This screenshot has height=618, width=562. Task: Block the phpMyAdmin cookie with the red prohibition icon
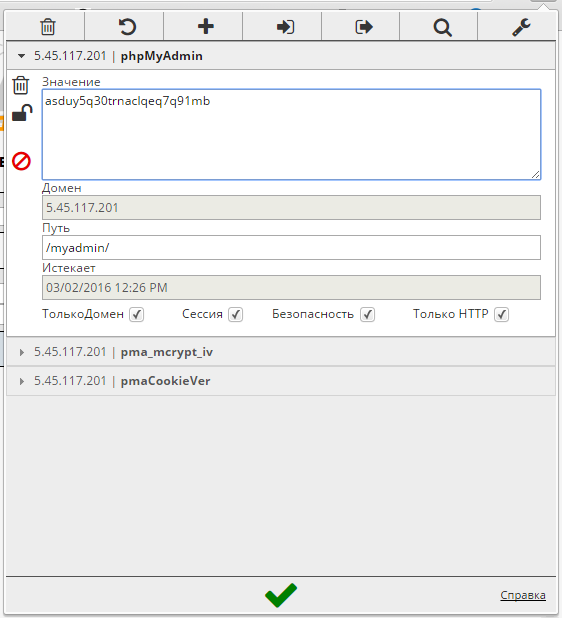tap(21, 161)
